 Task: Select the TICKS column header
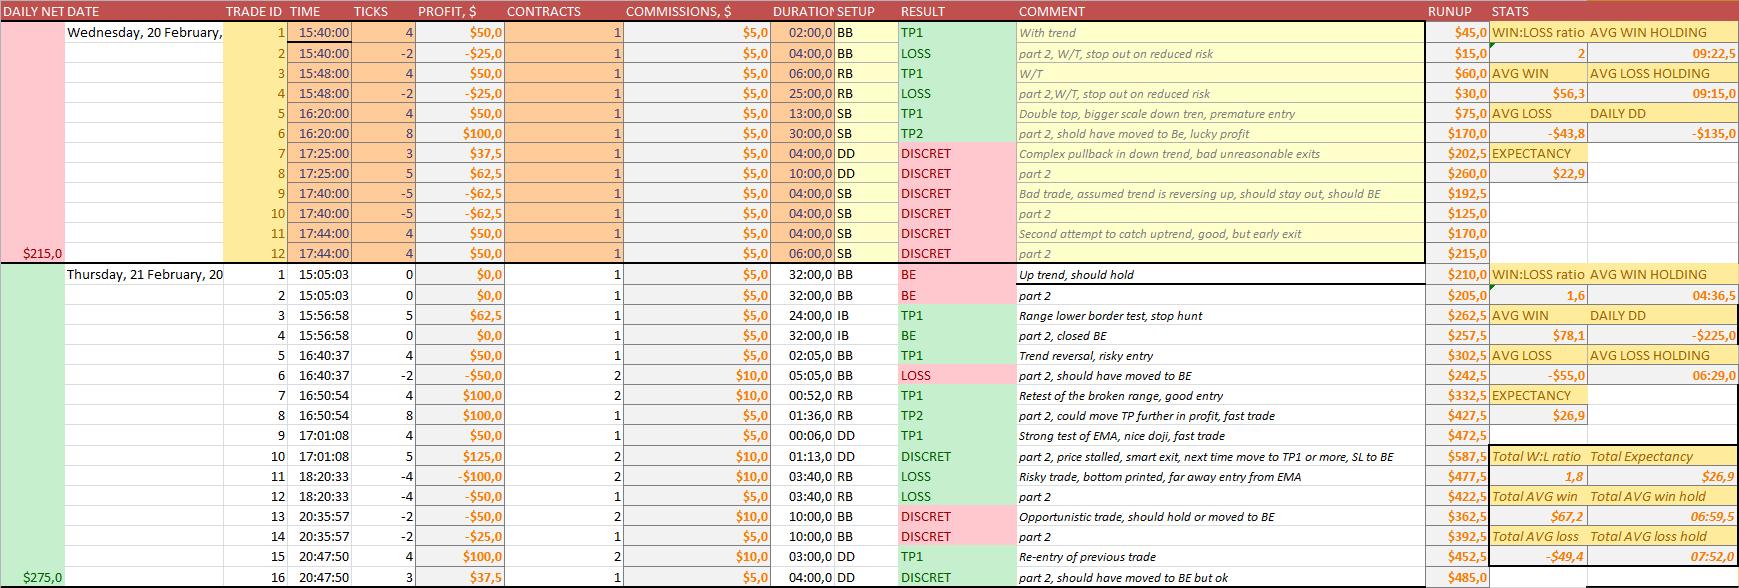(x=384, y=11)
